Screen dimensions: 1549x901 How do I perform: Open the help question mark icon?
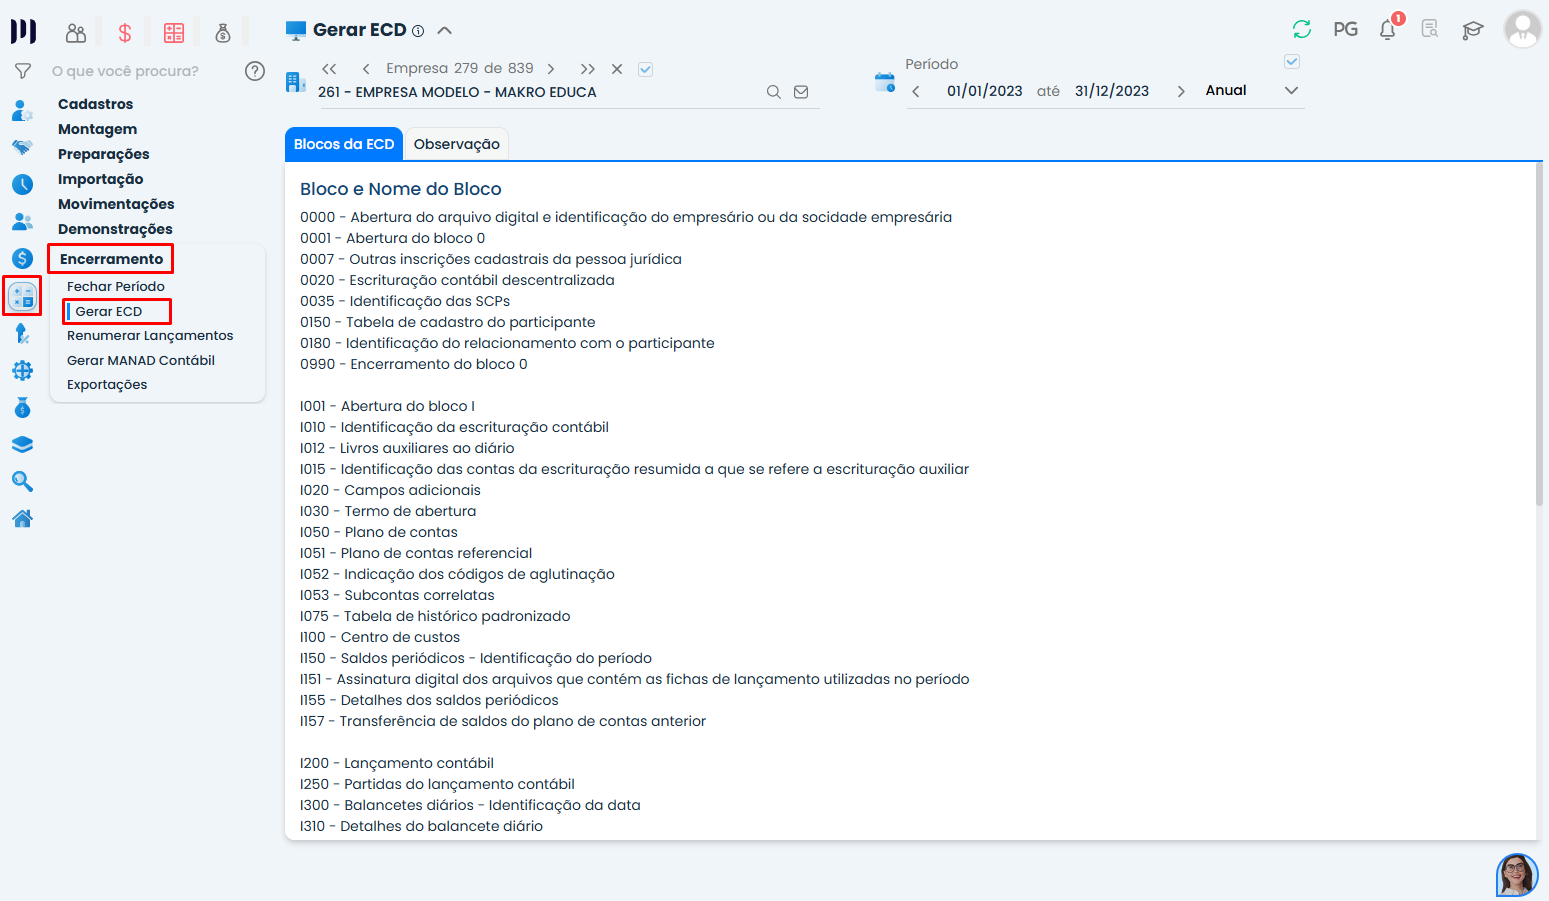point(255,71)
